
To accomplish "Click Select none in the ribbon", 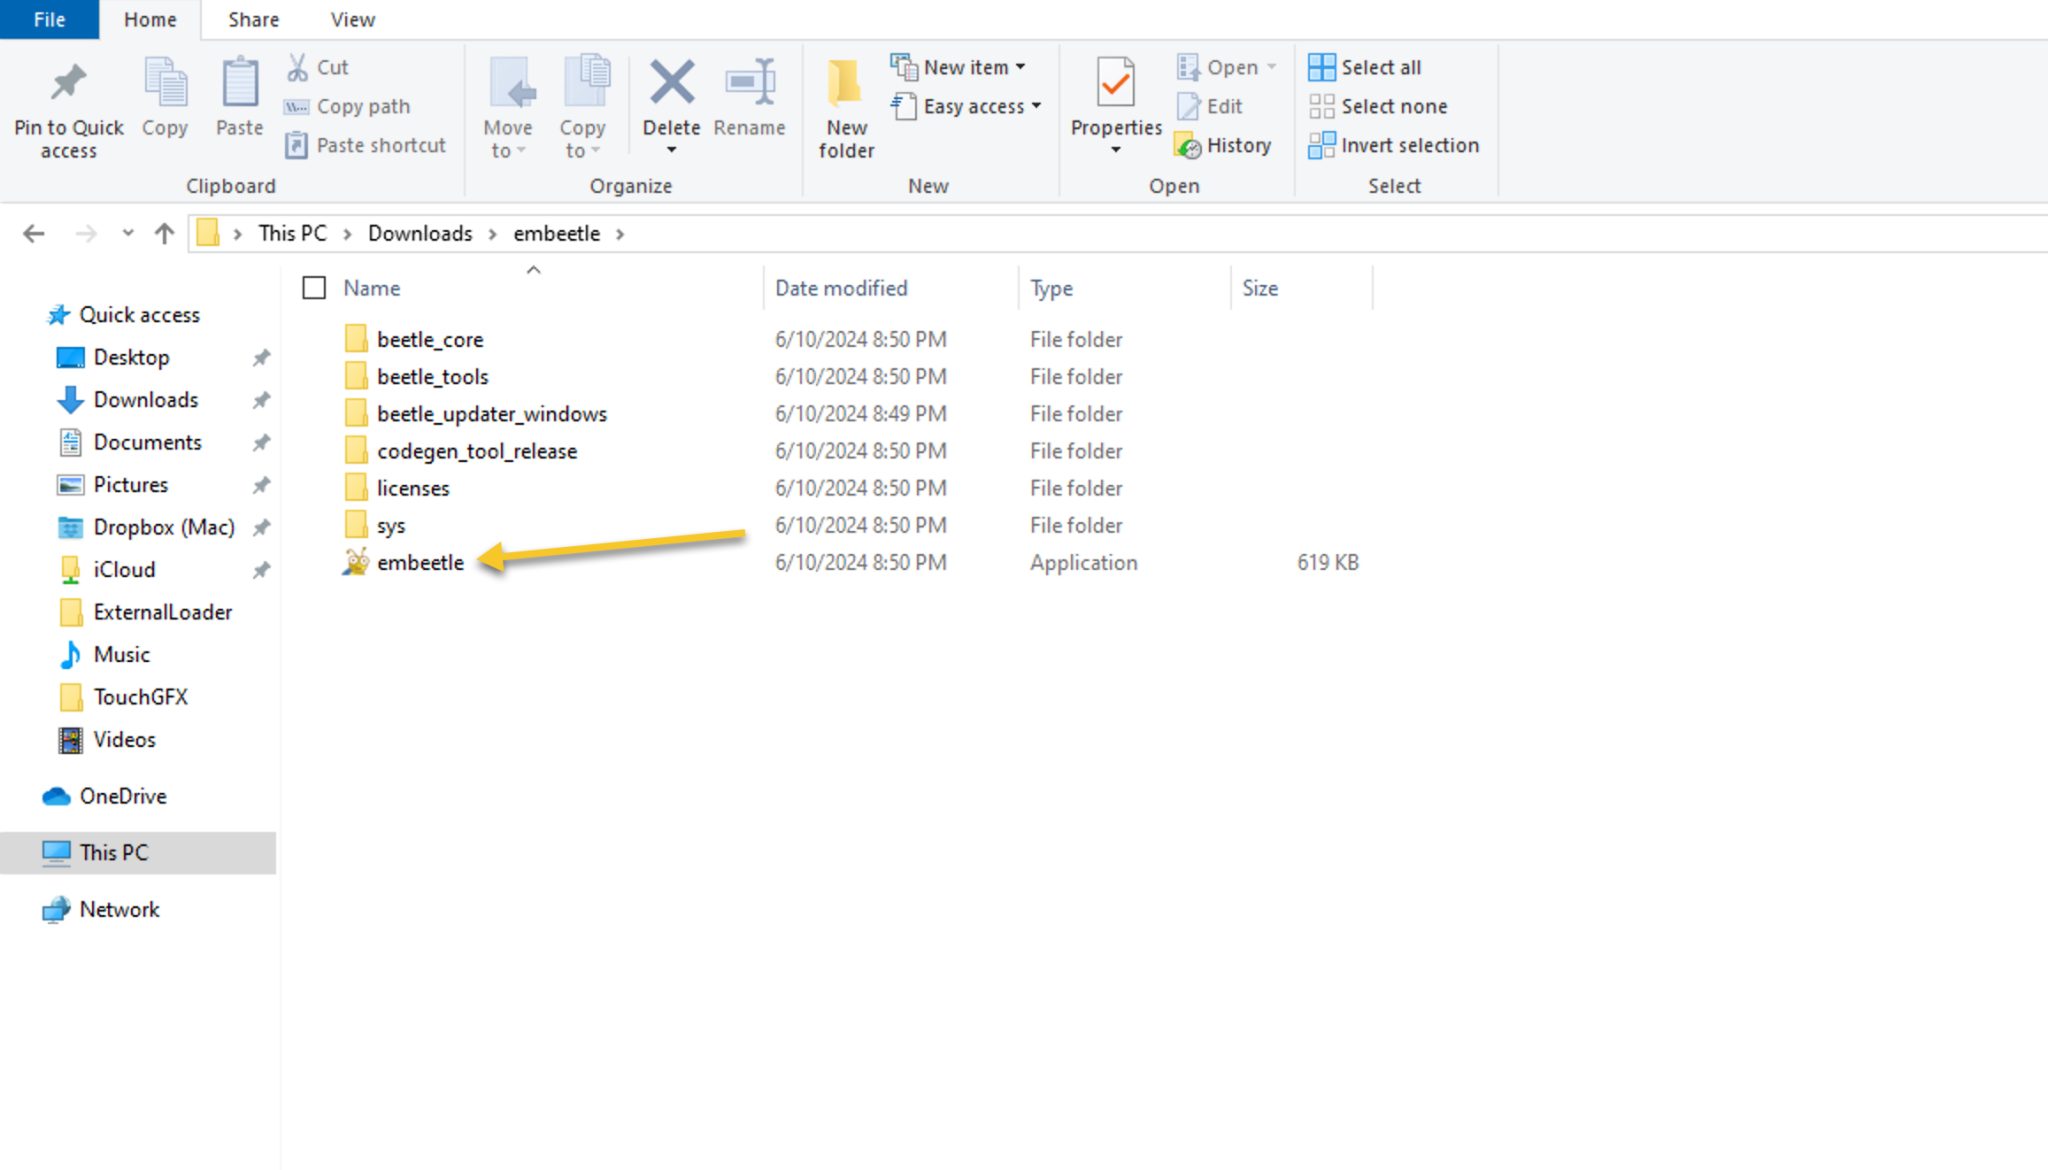I will [x=1378, y=106].
